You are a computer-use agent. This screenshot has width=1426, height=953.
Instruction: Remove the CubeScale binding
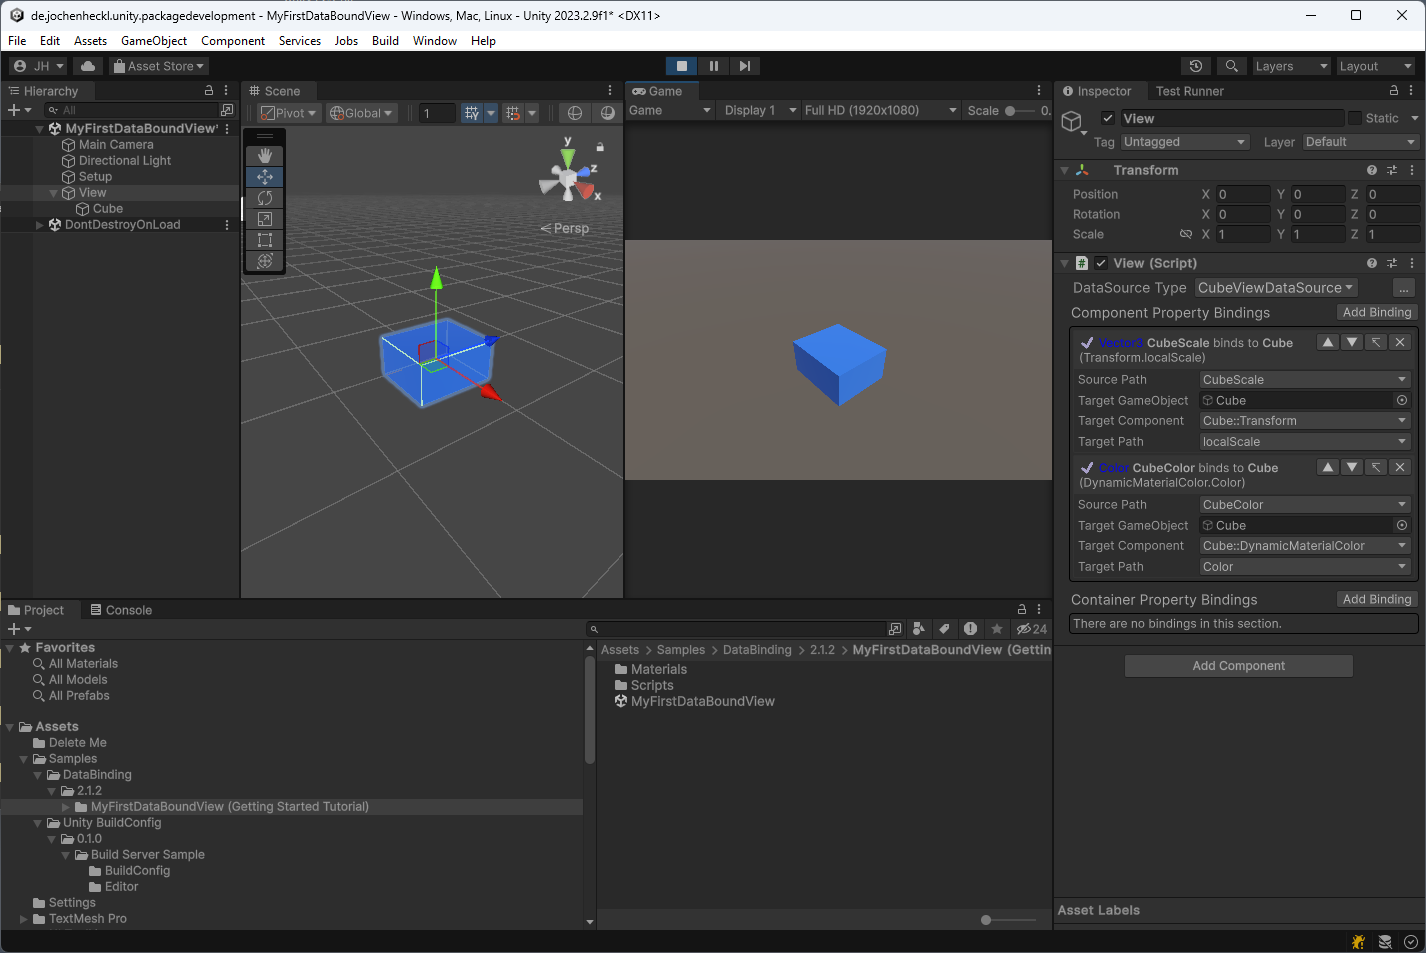[1400, 342]
